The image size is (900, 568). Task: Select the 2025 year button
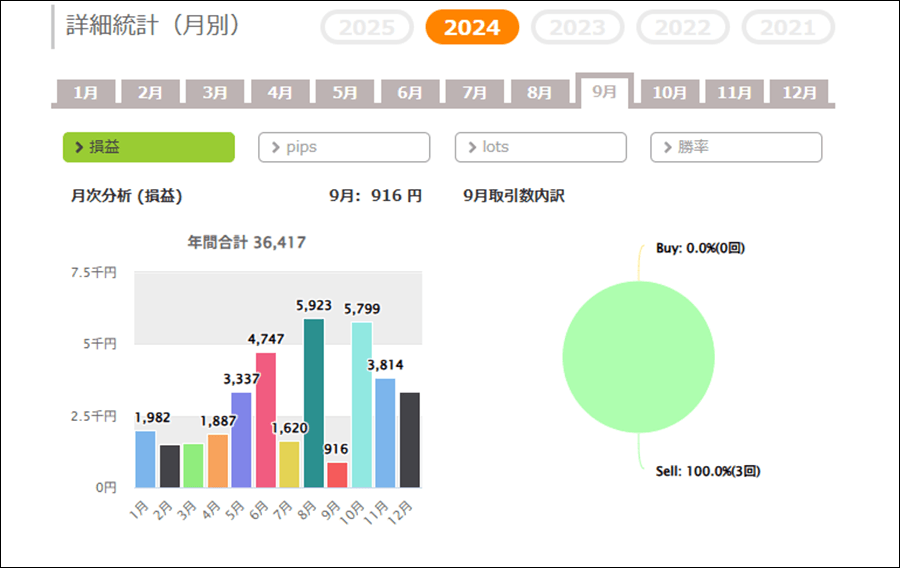[x=366, y=27]
